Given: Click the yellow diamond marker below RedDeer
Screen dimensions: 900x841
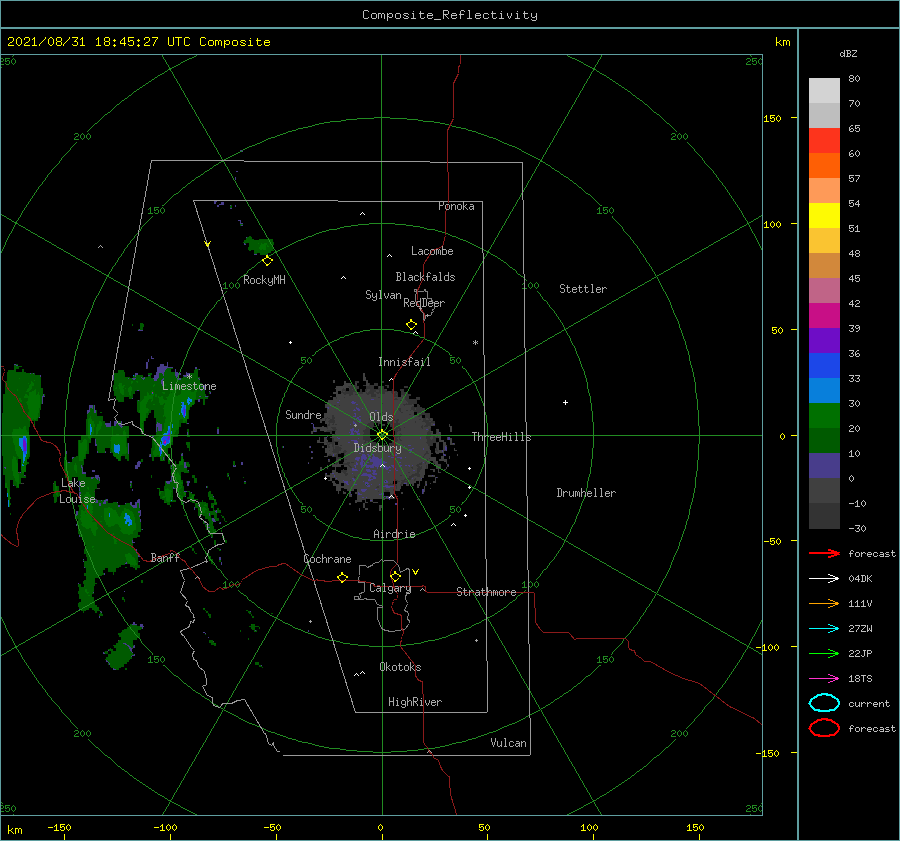Looking at the screenshot, I should coord(412,324).
